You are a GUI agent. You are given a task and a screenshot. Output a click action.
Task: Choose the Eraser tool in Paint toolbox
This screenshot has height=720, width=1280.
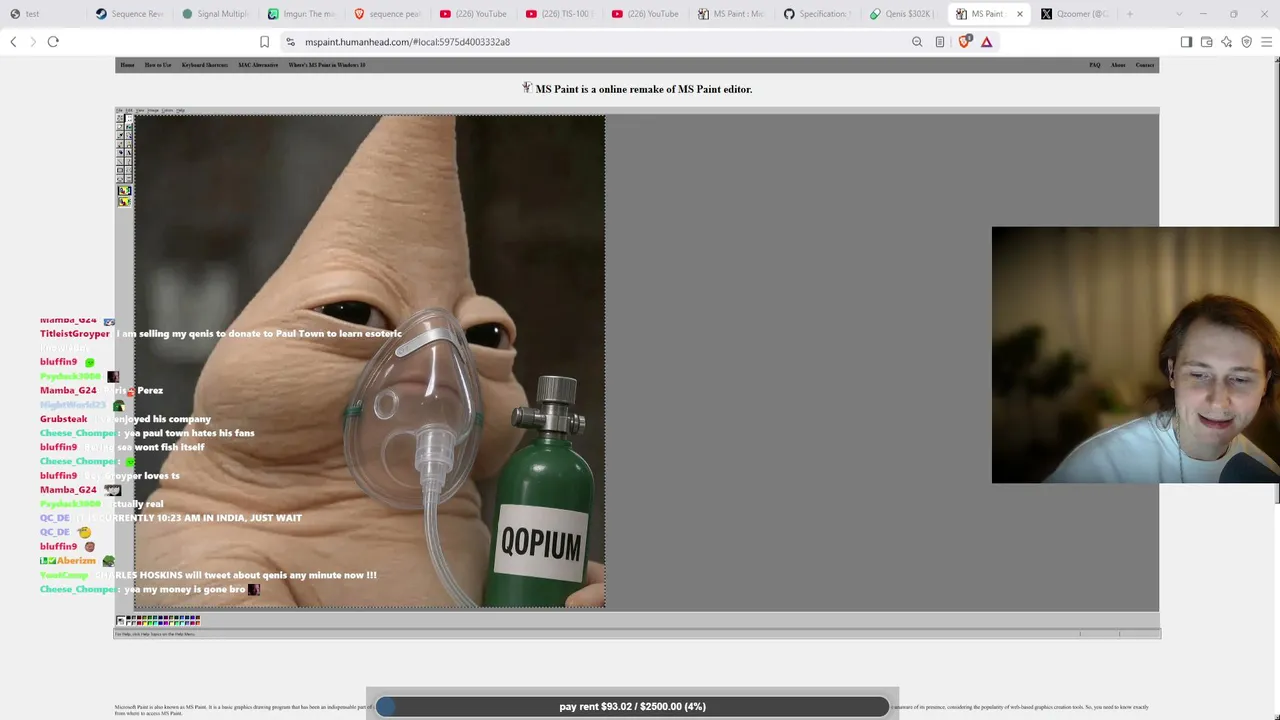[x=120, y=127]
